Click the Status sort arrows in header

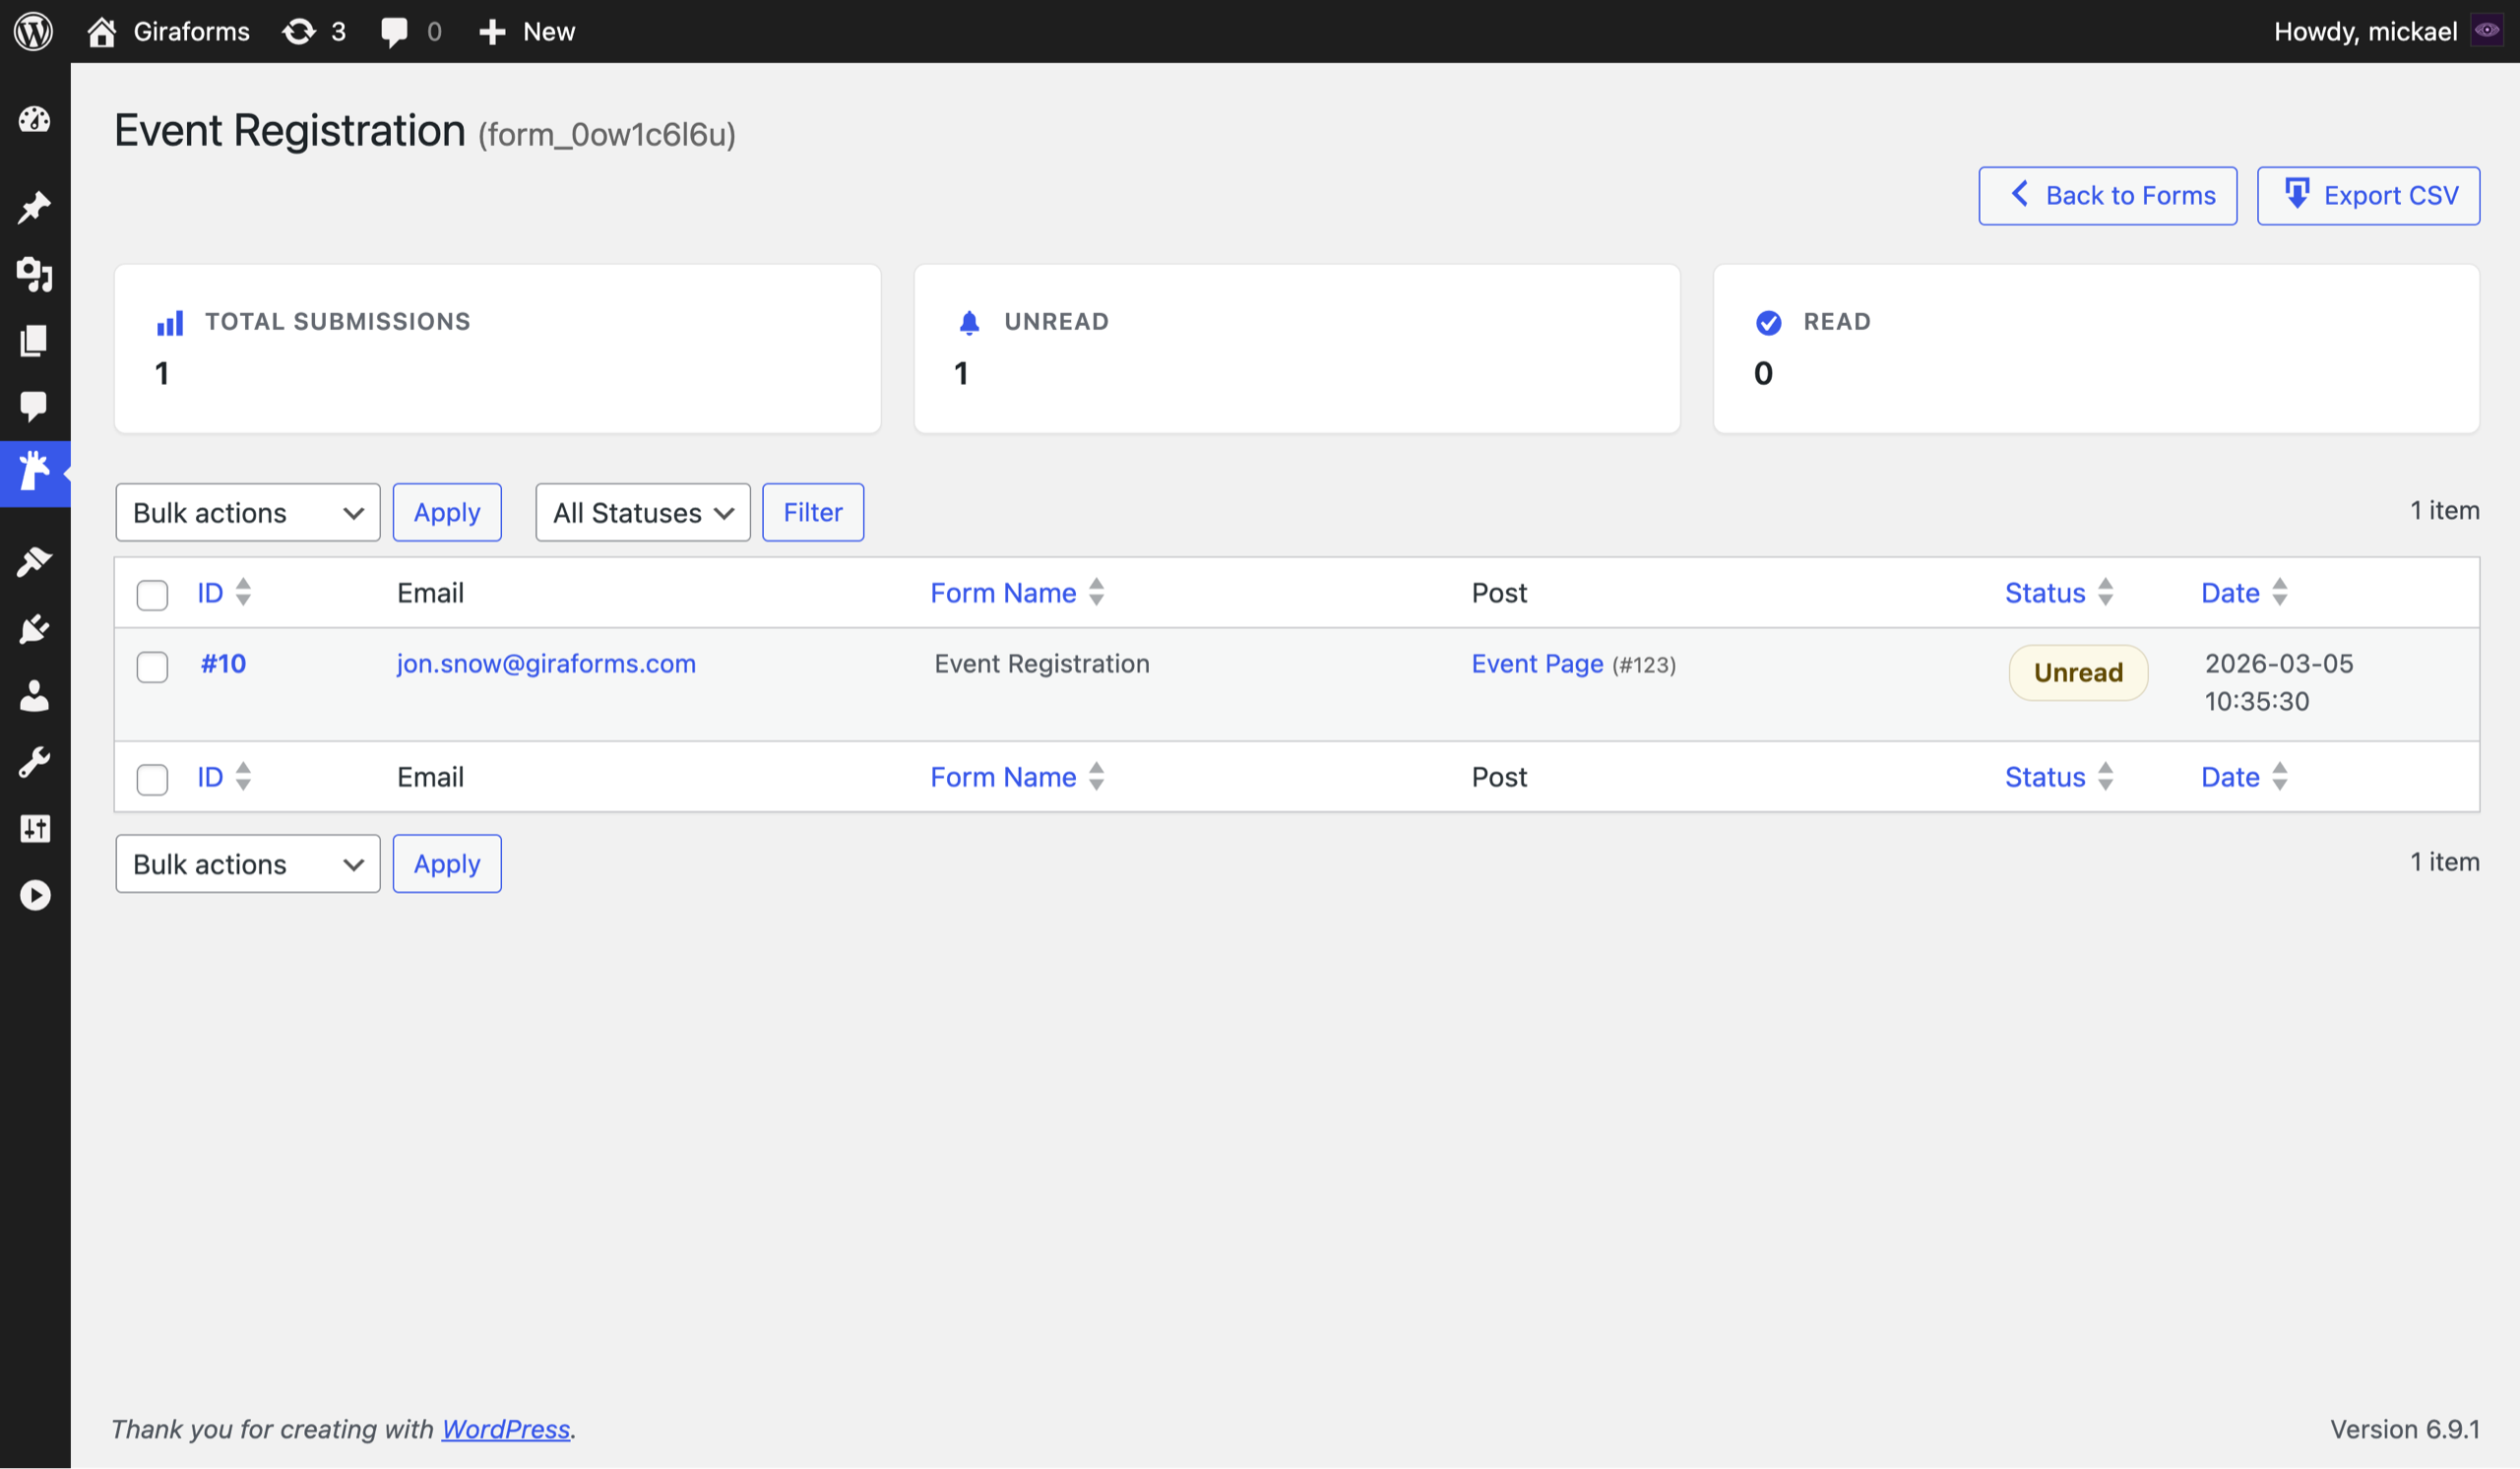2105,592
